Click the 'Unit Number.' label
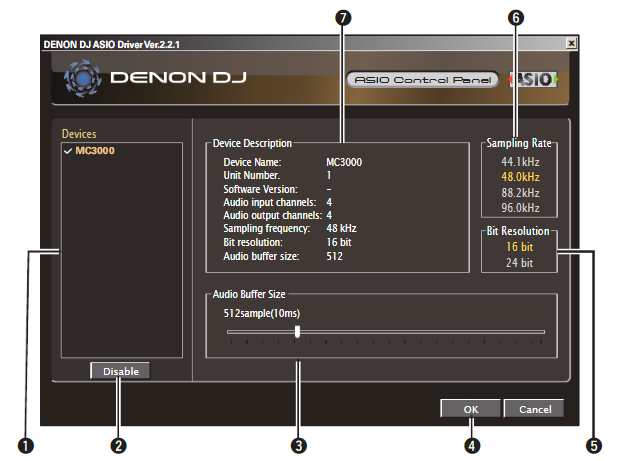The image size is (619, 461). [252, 175]
